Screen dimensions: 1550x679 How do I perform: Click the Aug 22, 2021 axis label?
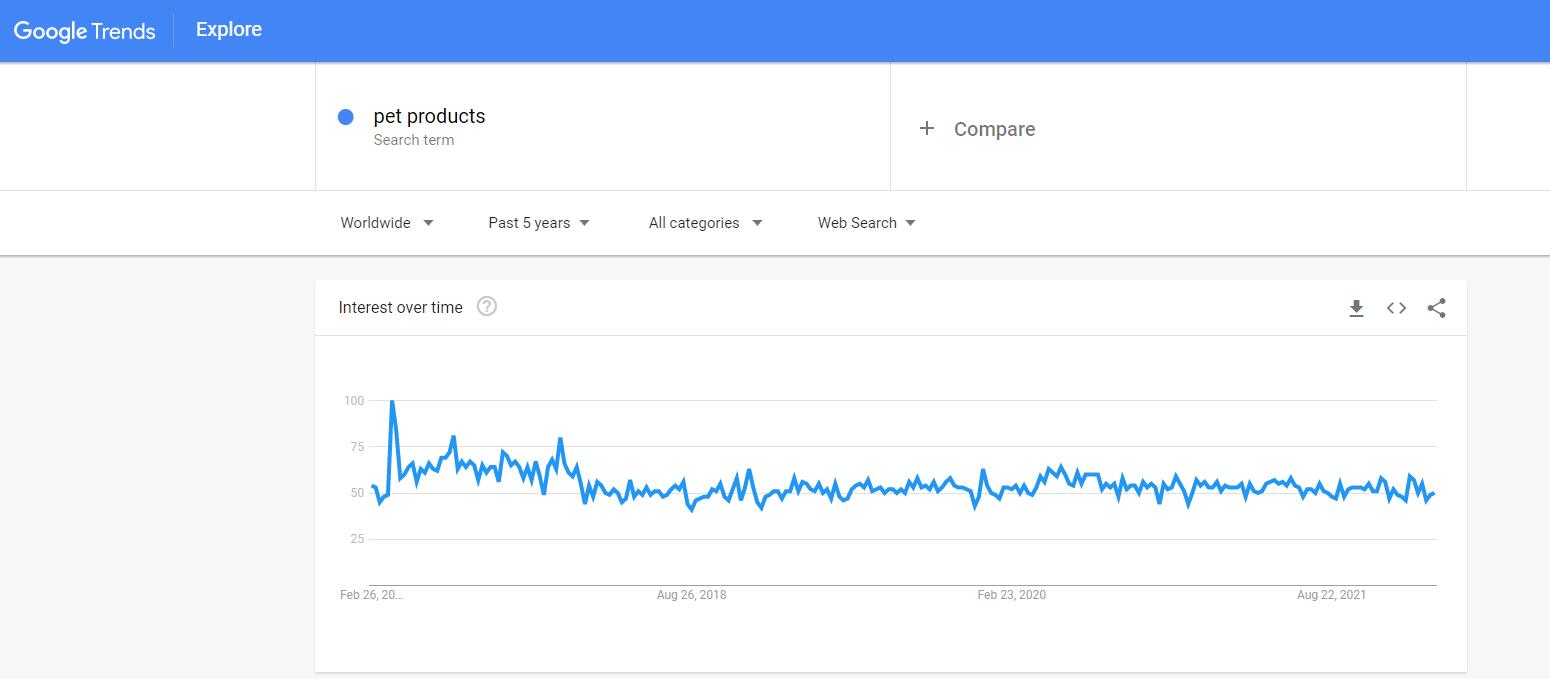1331,595
